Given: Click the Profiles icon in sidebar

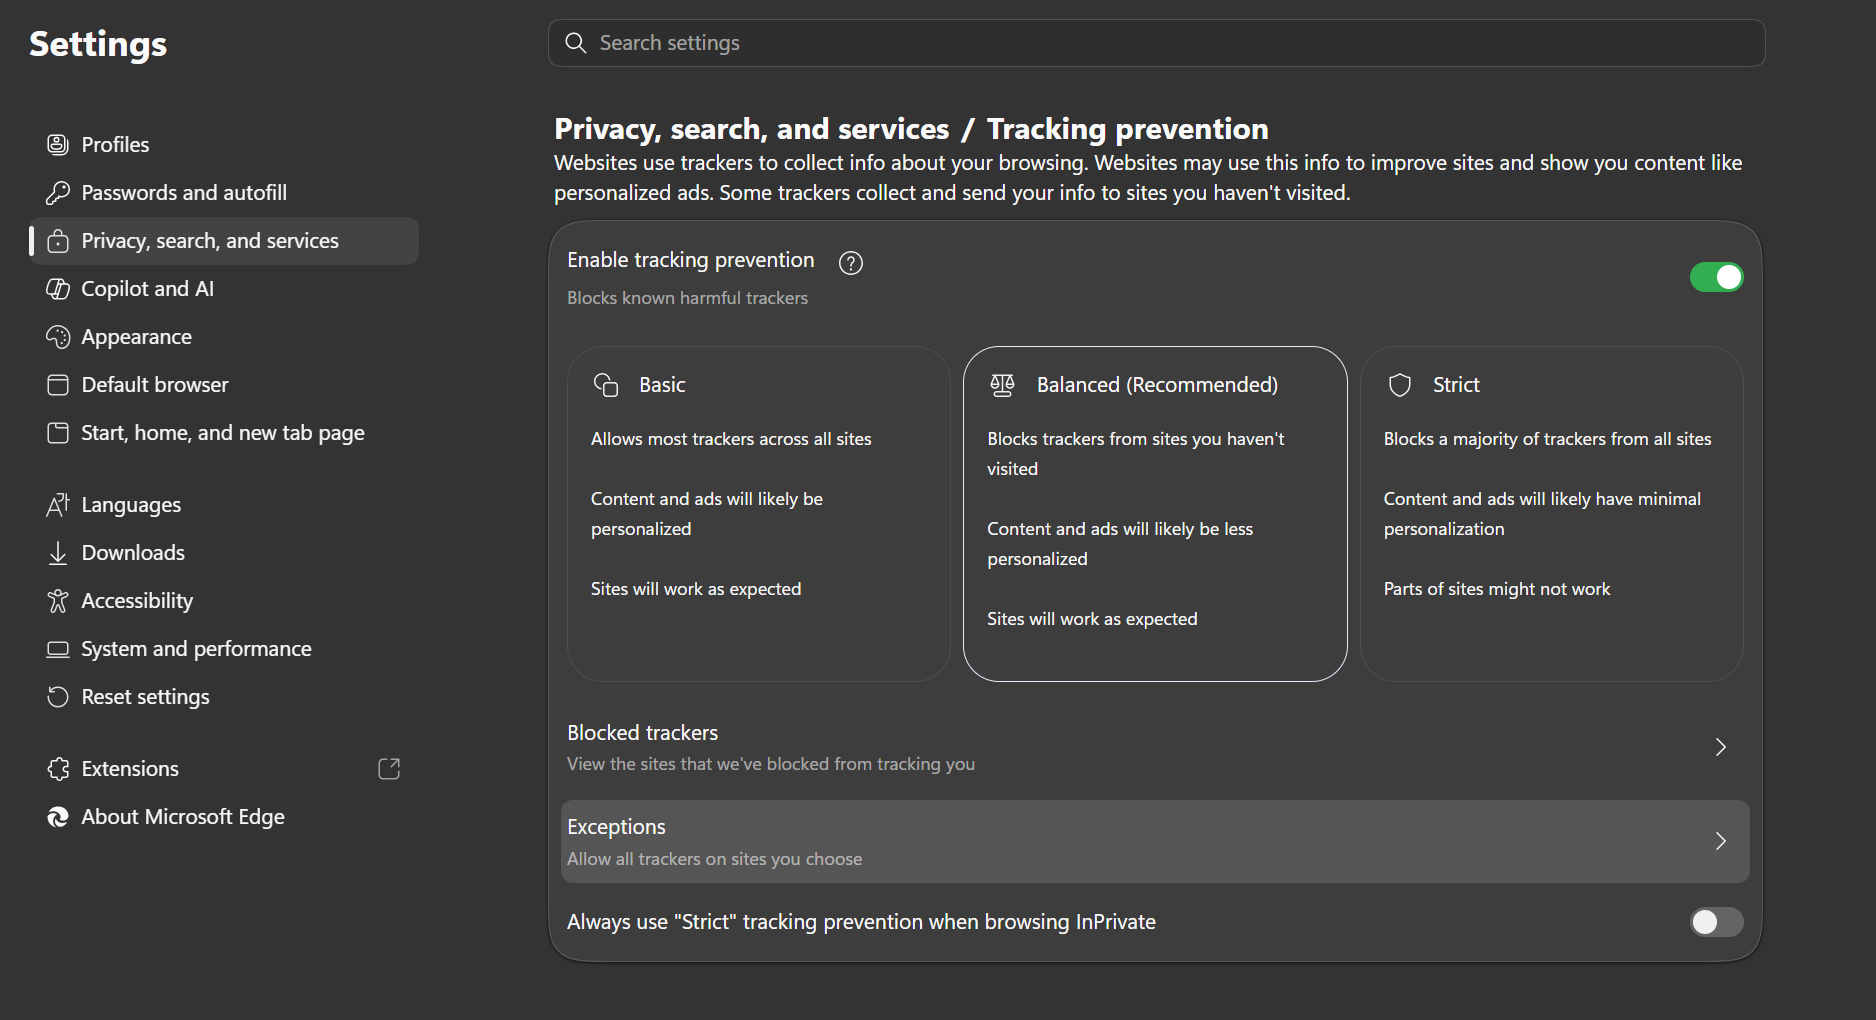Looking at the screenshot, I should [58, 145].
